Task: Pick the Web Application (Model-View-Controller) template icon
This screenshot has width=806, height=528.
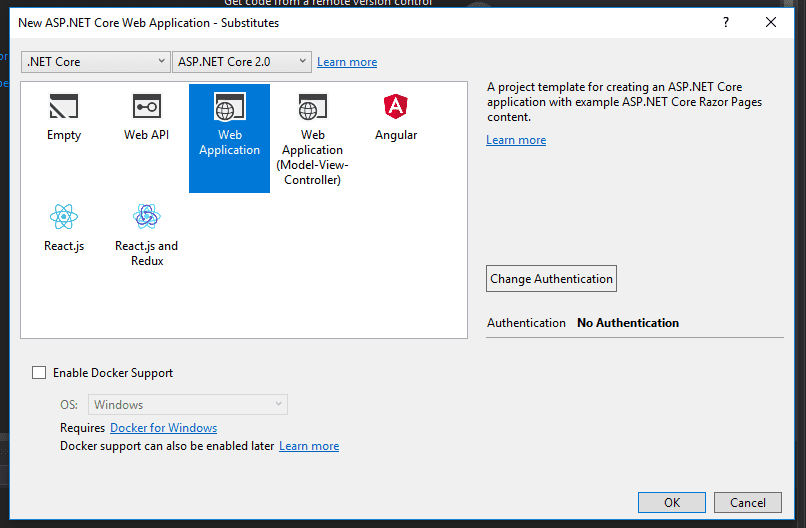Action: click(313, 106)
